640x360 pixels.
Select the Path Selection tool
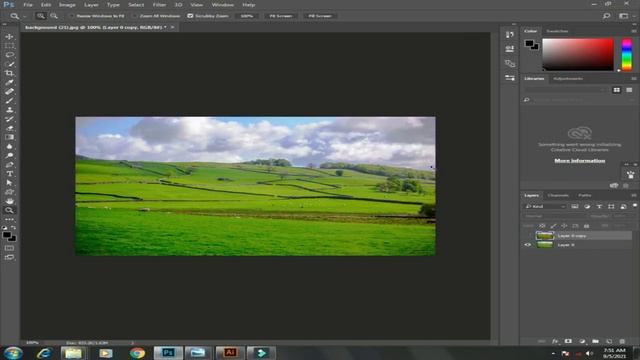(9, 183)
